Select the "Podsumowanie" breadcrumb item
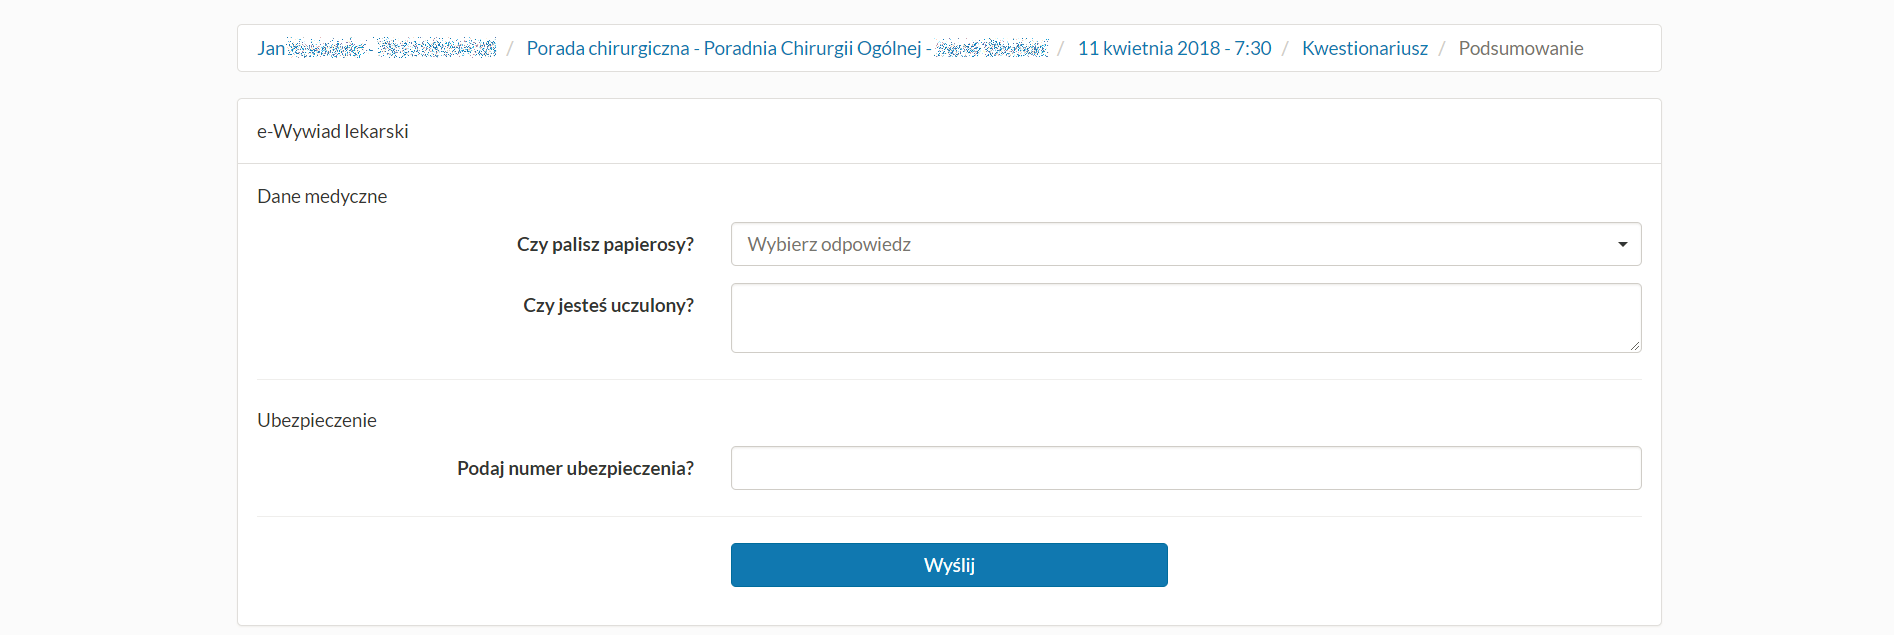Viewport: 1894px width, 635px height. click(x=1520, y=47)
